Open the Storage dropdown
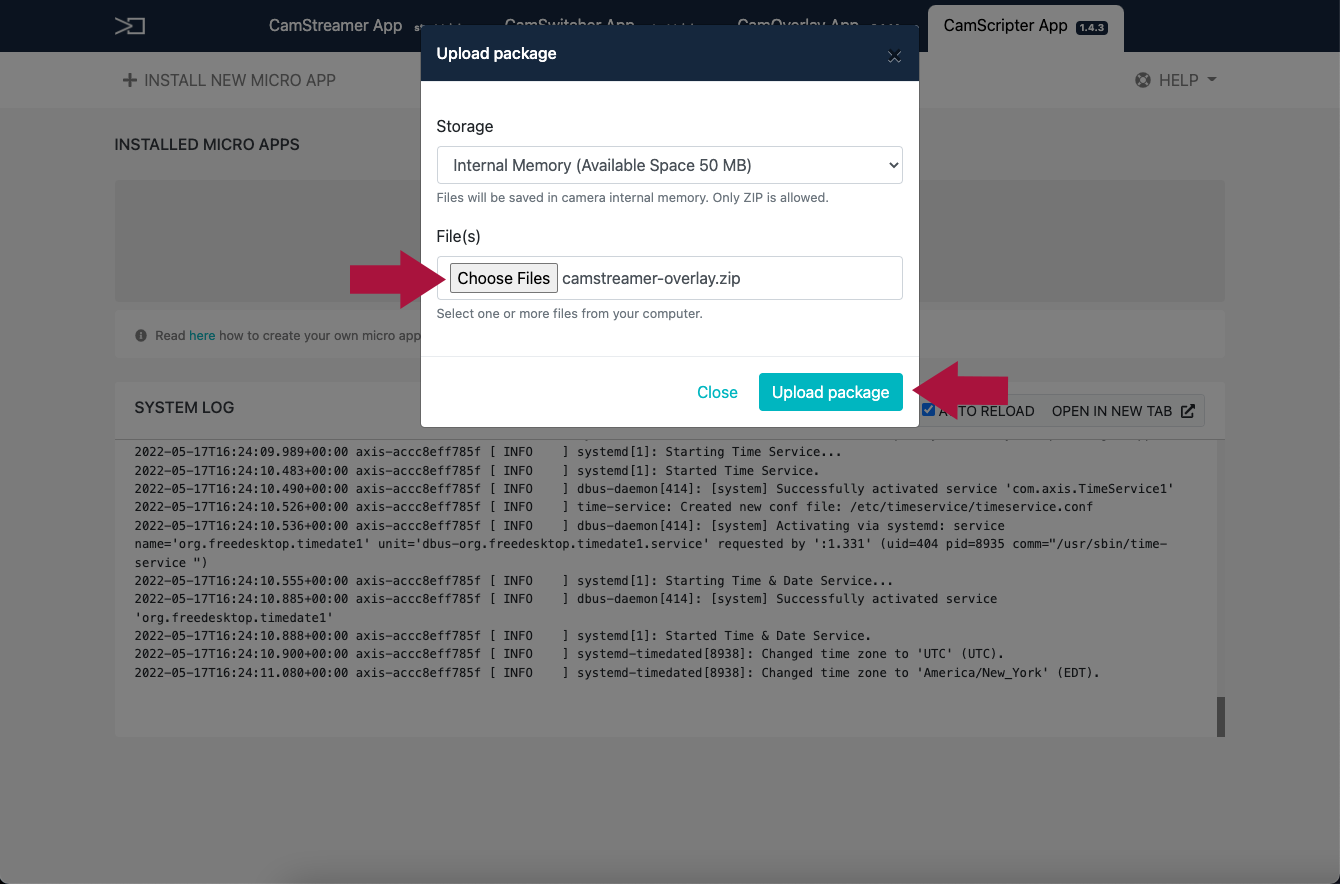 (x=670, y=165)
